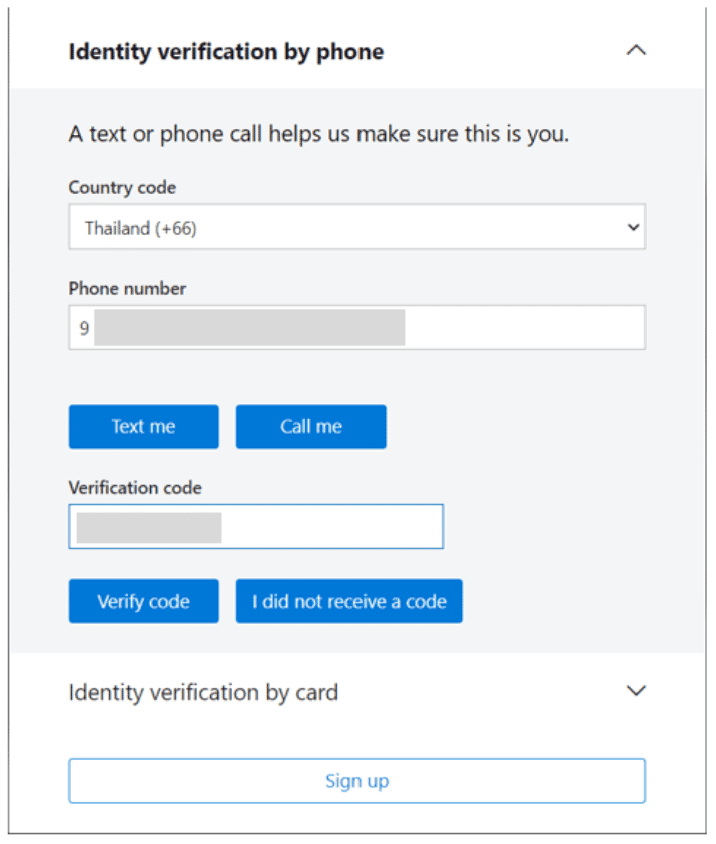The height and width of the screenshot is (844, 716).
Task: Open the Country code dropdown showing Thailand (+66)
Action: pos(356,228)
